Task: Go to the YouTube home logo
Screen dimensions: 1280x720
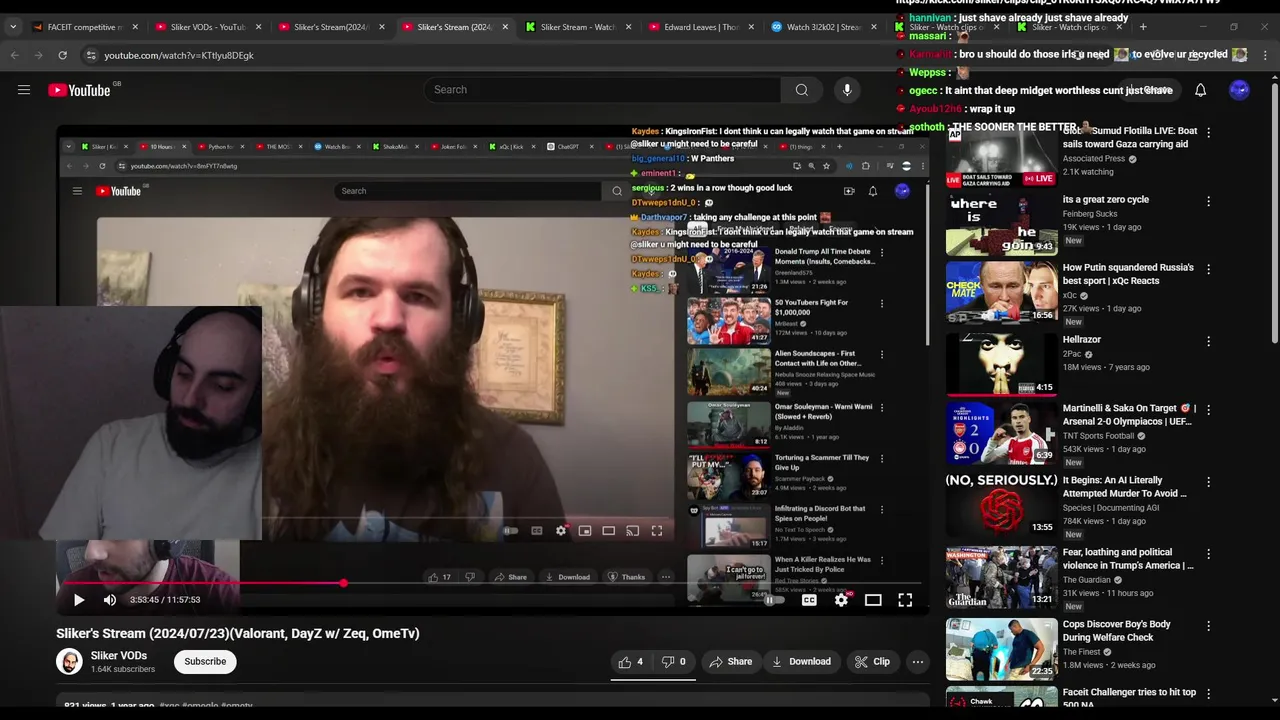Action: pyautogui.click(x=79, y=90)
